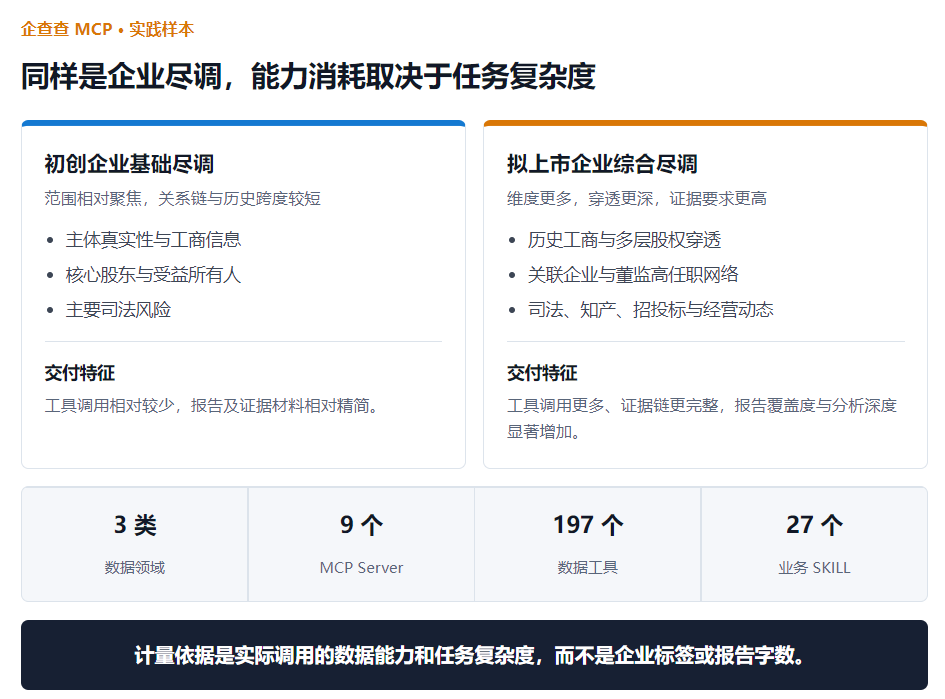Click the 企查查 MCP • 实践样本 header label
Image resolution: width=945 pixels, height=699 pixels.
107,29
